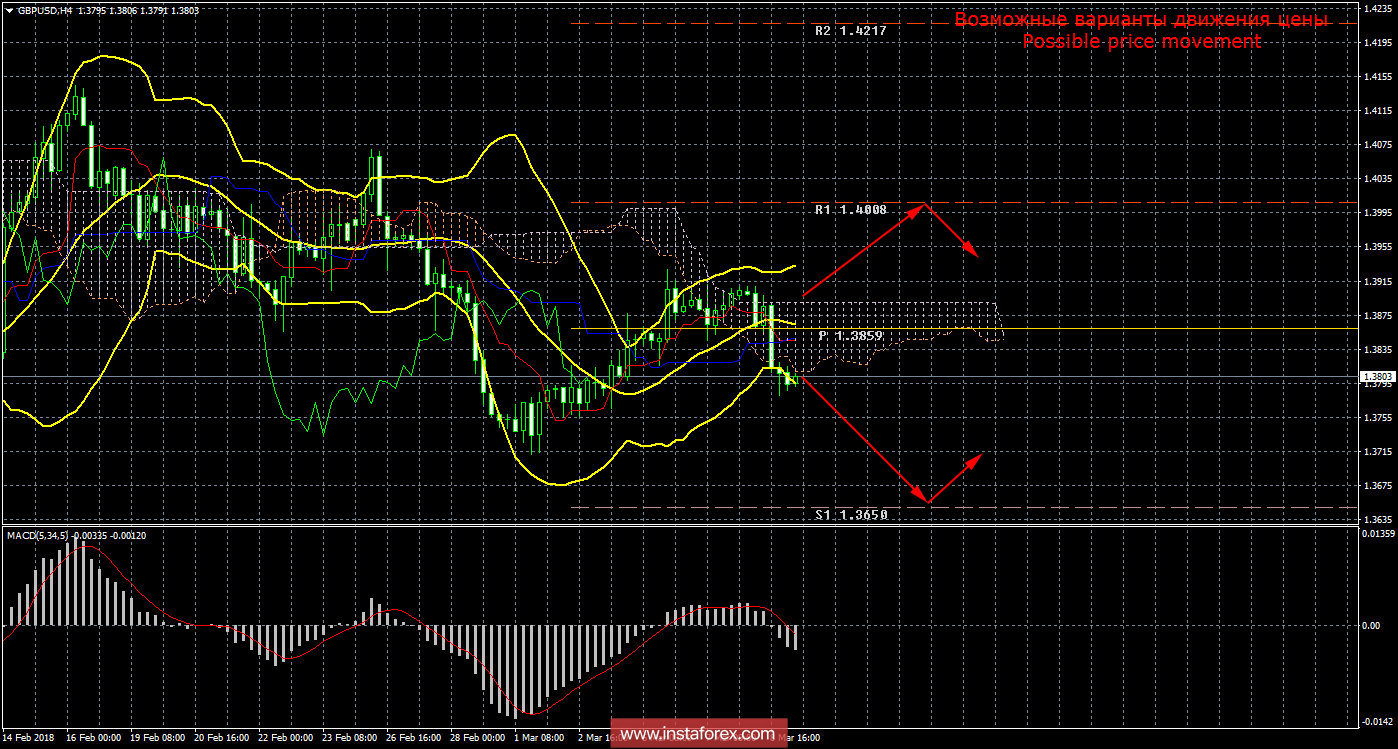Open the chart dropdown triangle beside GBPUSD,H4
The height and width of the screenshot is (749, 1398).
click(9, 9)
